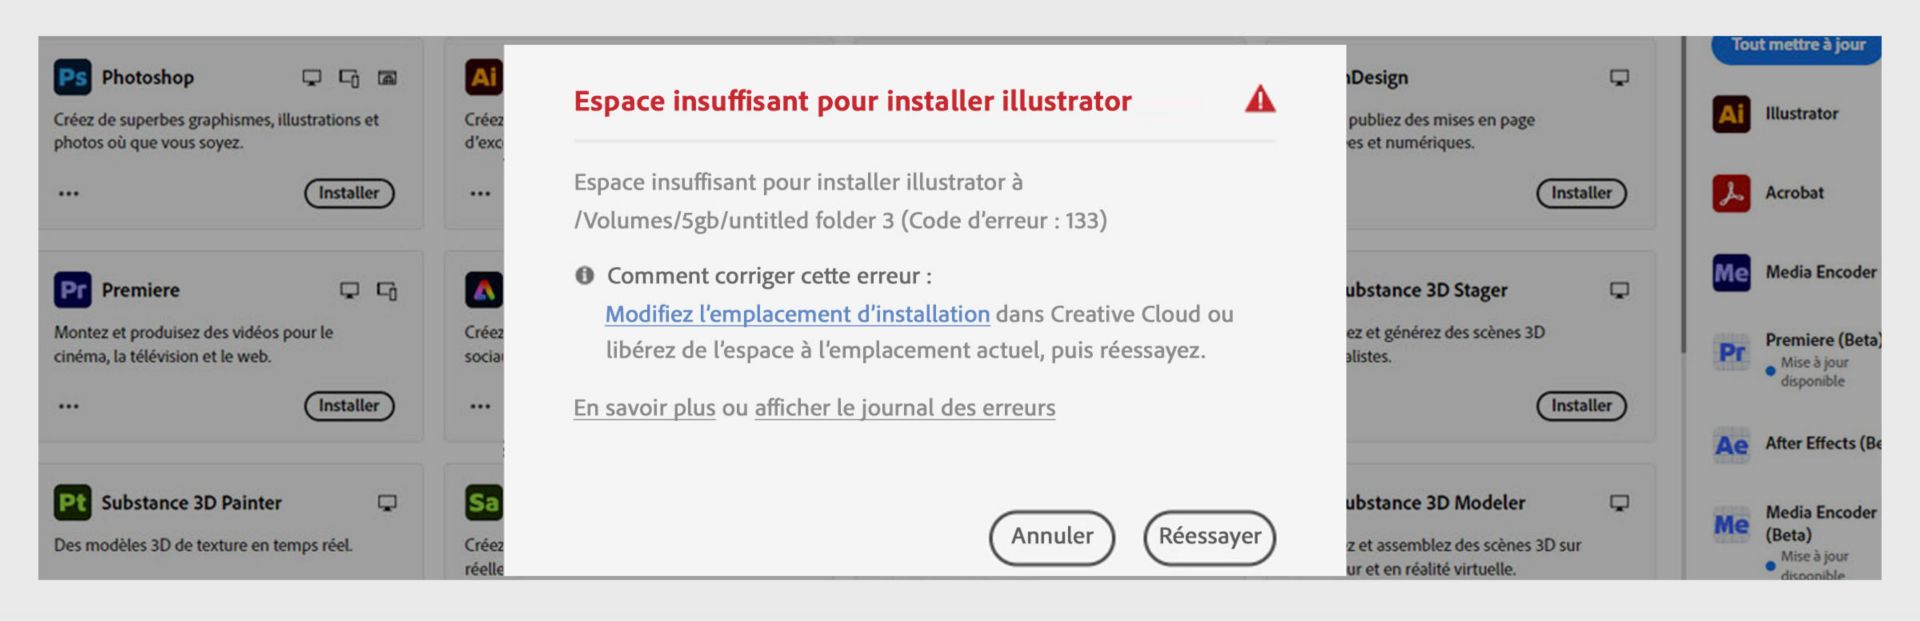Click the red warning triangle icon
This screenshot has height=621, width=1920.
pos(1261,100)
